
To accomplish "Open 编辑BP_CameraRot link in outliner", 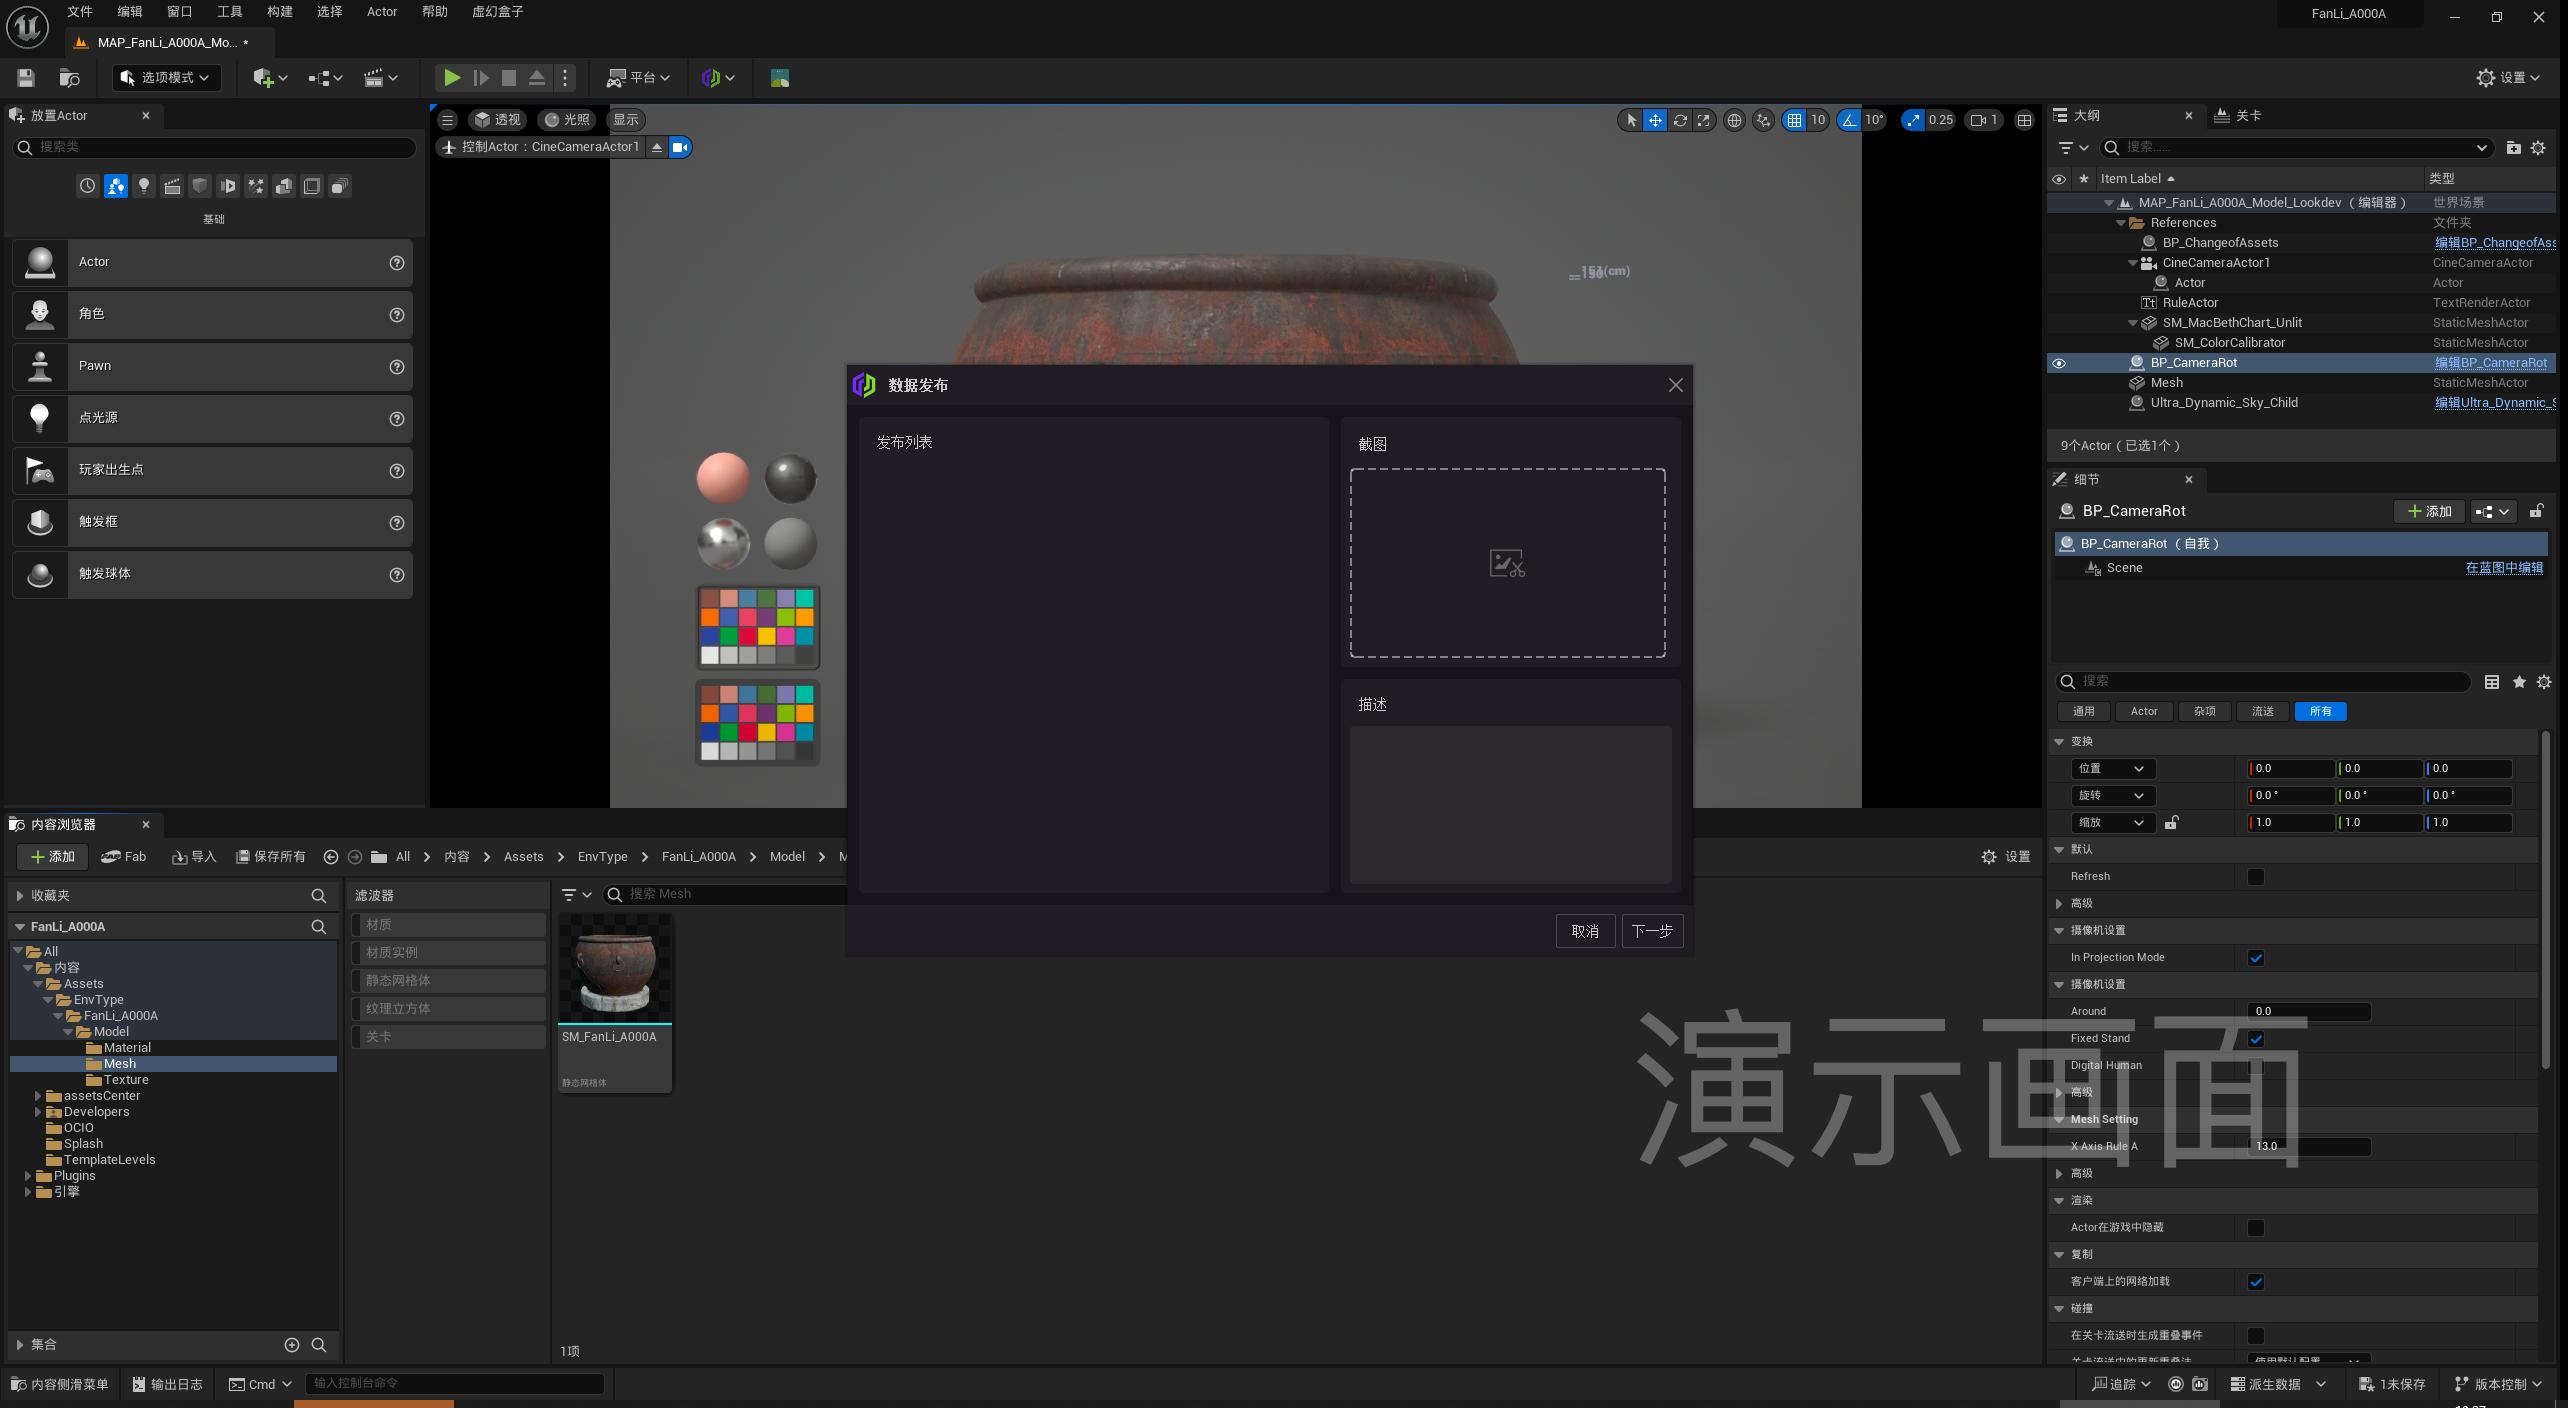I will [2491, 363].
